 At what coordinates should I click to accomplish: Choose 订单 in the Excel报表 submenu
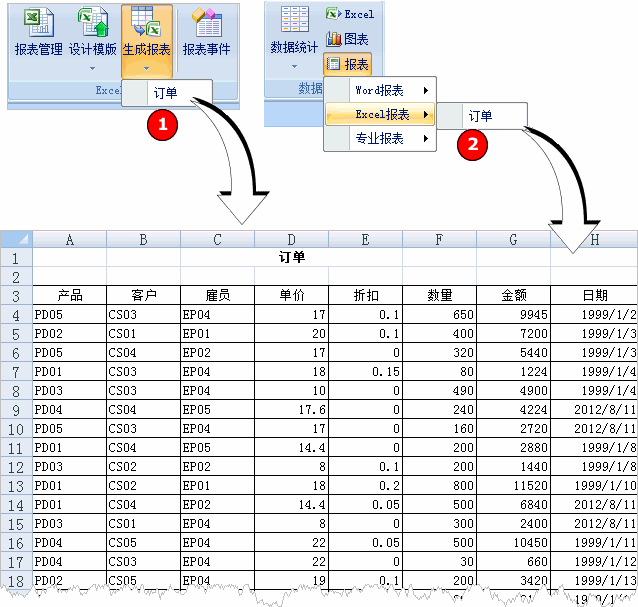click(x=481, y=116)
